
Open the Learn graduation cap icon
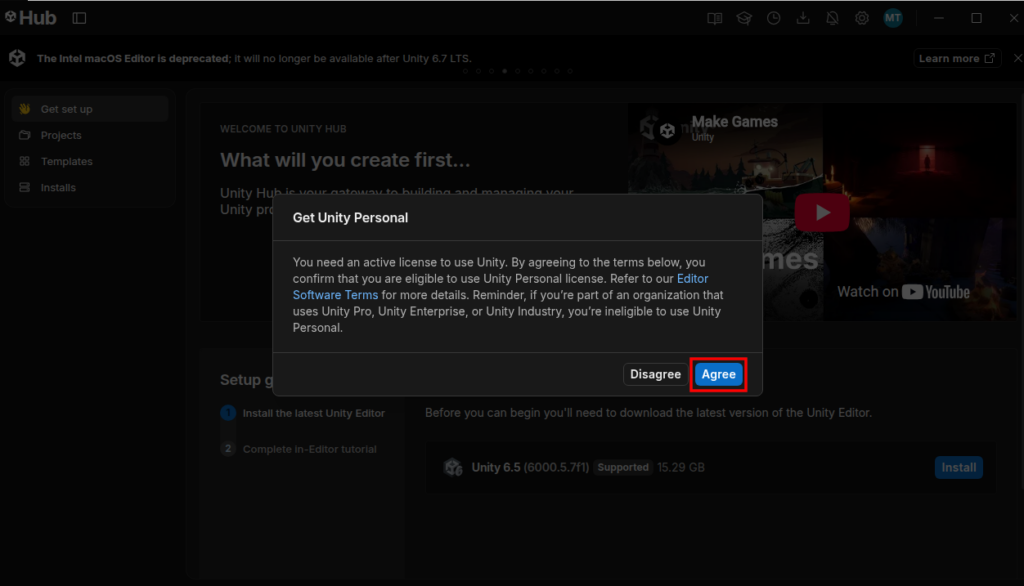point(744,18)
